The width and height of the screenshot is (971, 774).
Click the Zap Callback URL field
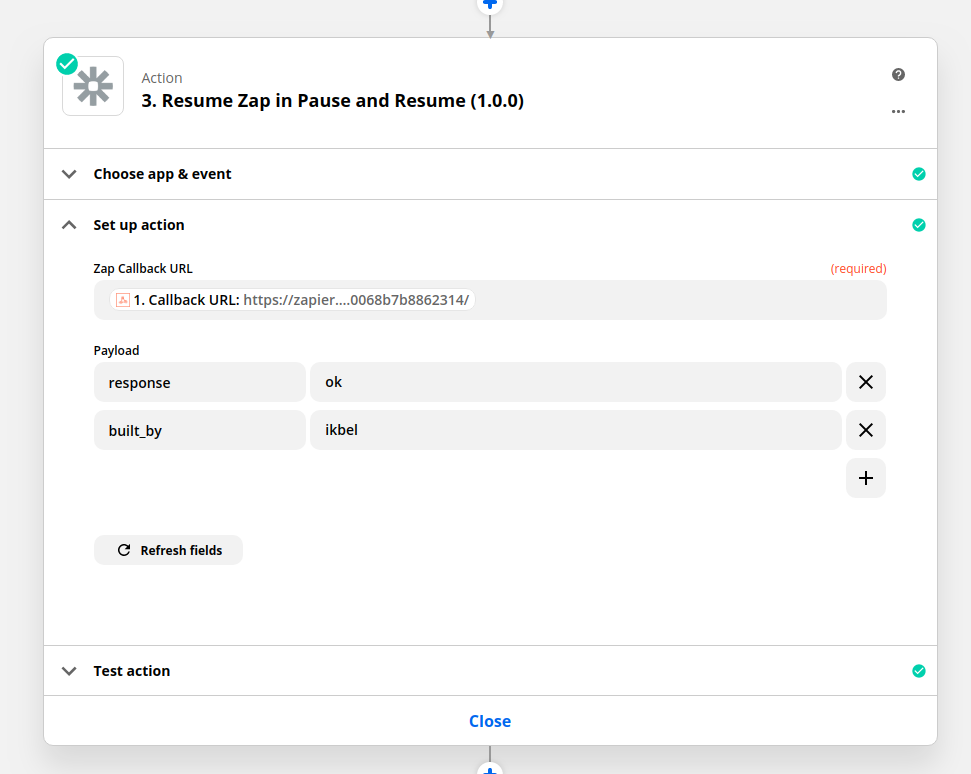(680, 300)
